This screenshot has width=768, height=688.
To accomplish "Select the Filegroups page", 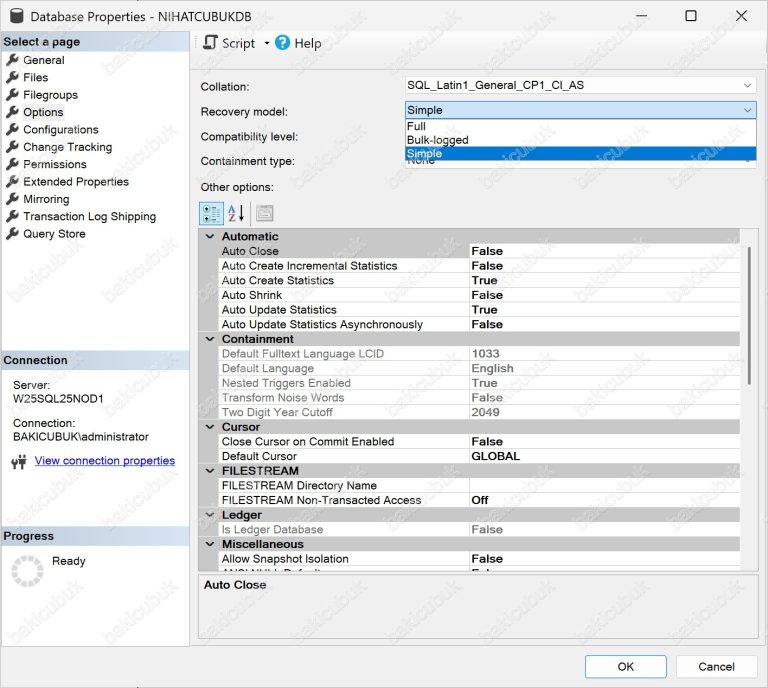I will click(50, 95).
